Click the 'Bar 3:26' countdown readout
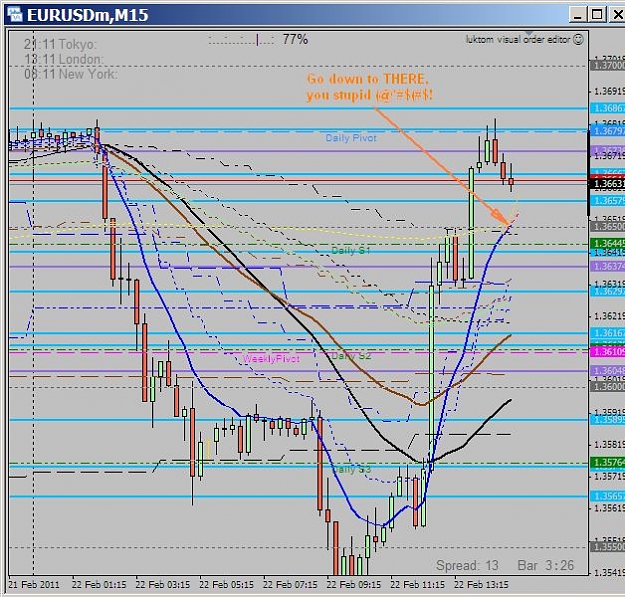 pyautogui.click(x=546, y=565)
